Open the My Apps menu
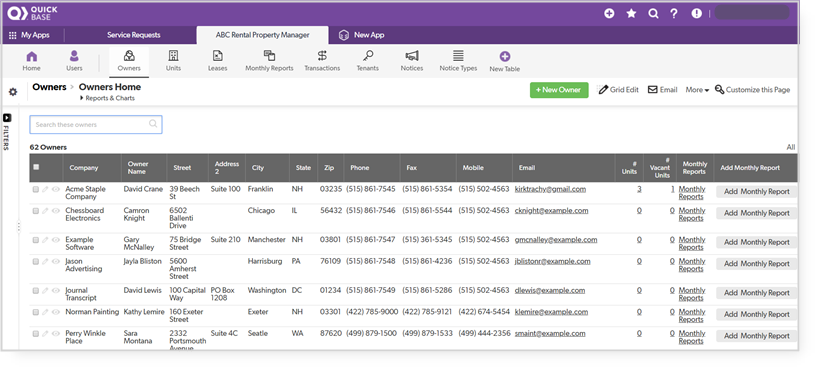 [x=29, y=35]
